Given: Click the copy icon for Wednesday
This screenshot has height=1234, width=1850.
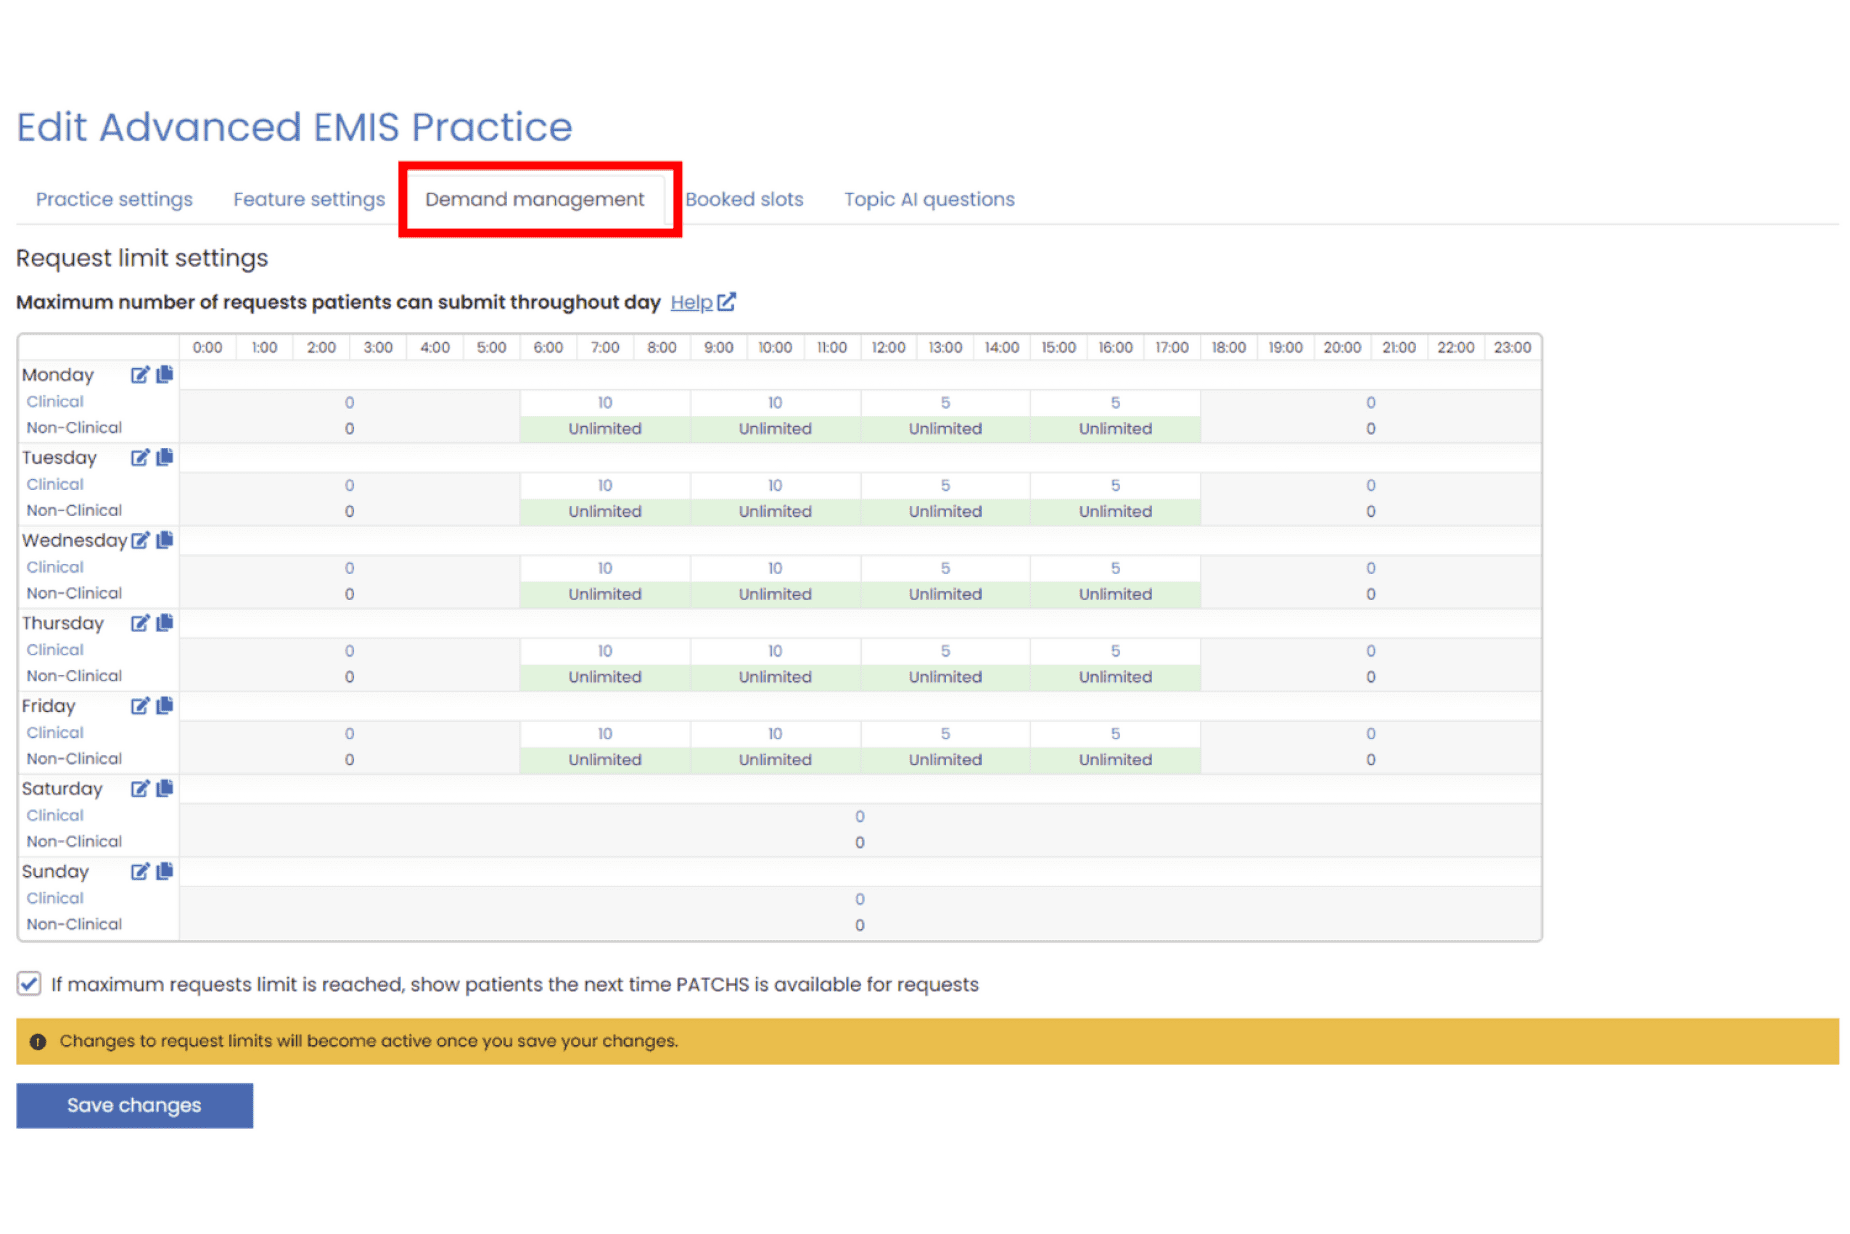Looking at the screenshot, I should tap(165, 540).
